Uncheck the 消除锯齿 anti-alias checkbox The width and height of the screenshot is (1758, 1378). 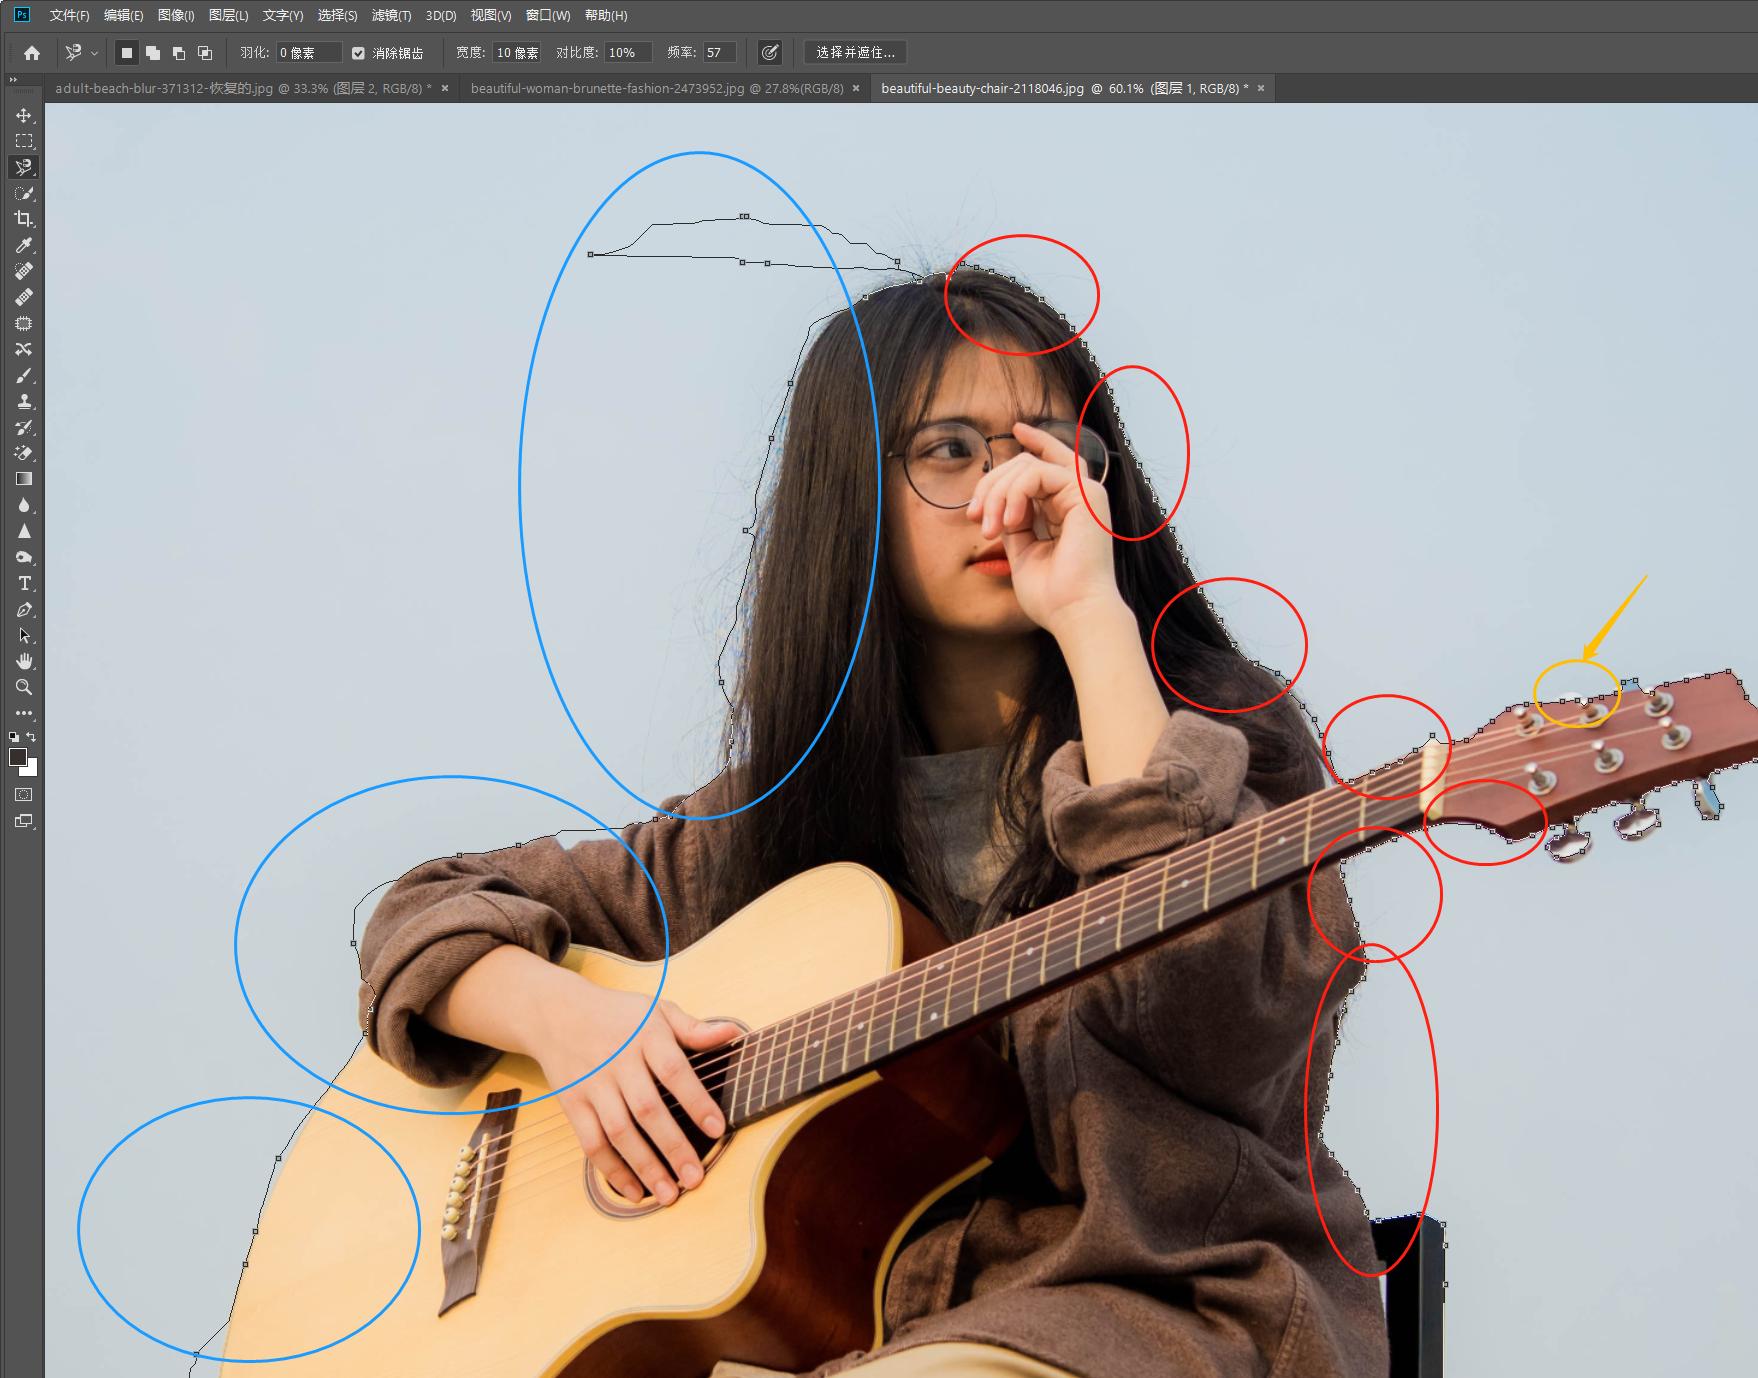tap(358, 53)
